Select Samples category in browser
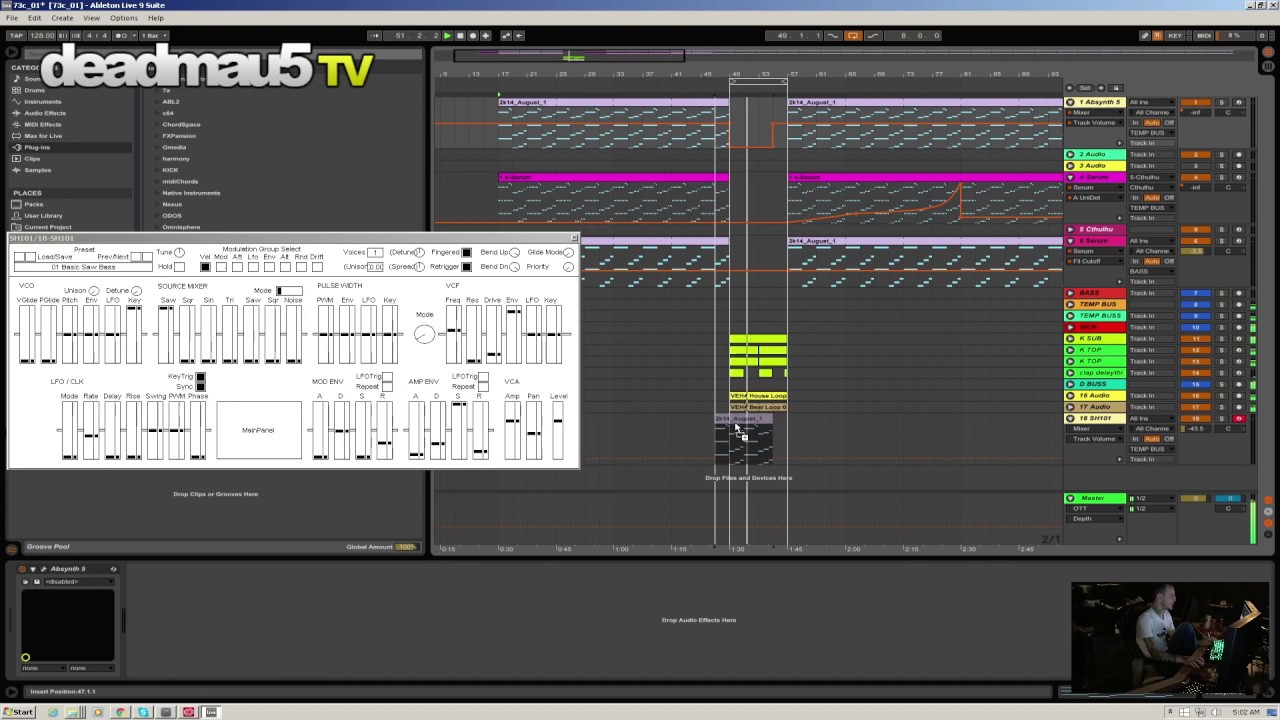 point(37,170)
